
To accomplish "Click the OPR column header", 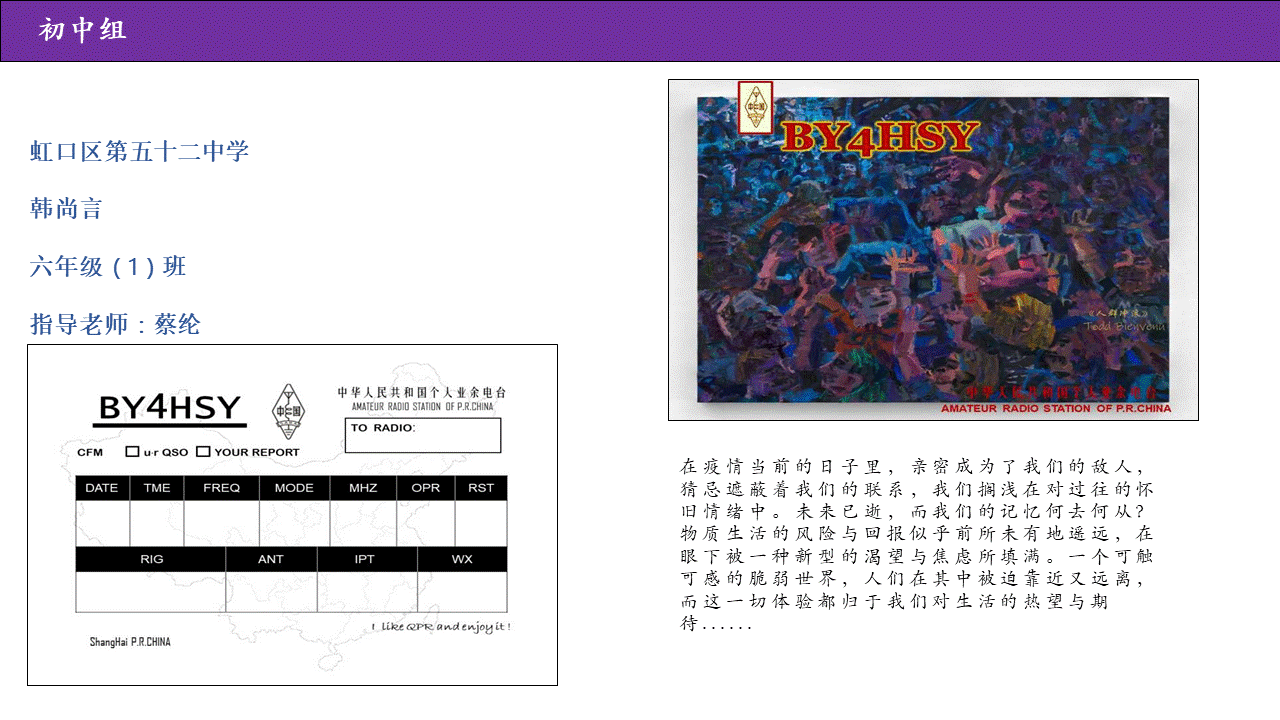I will pyautogui.click(x=426, y=488).
